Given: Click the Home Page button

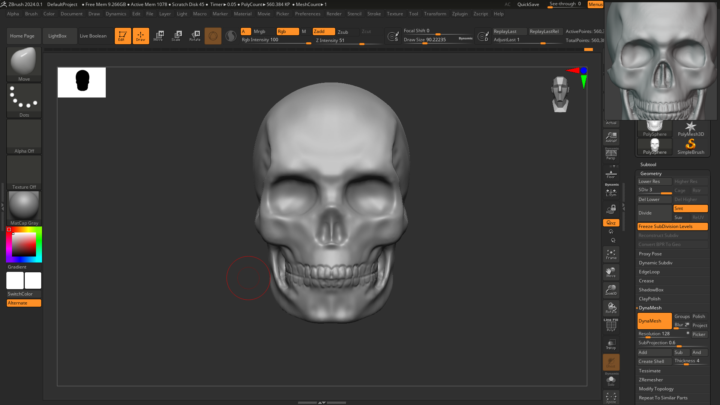Looking at the screenshot, I should (22, 36).
